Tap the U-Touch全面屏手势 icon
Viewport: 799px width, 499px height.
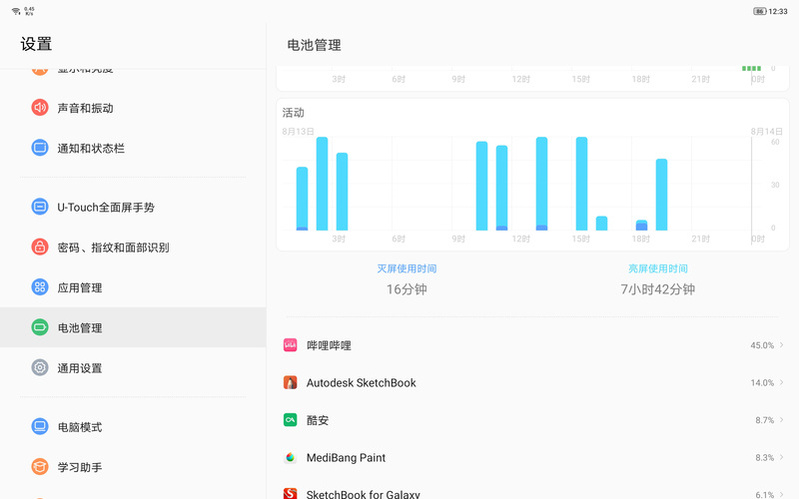click(40, 207)
